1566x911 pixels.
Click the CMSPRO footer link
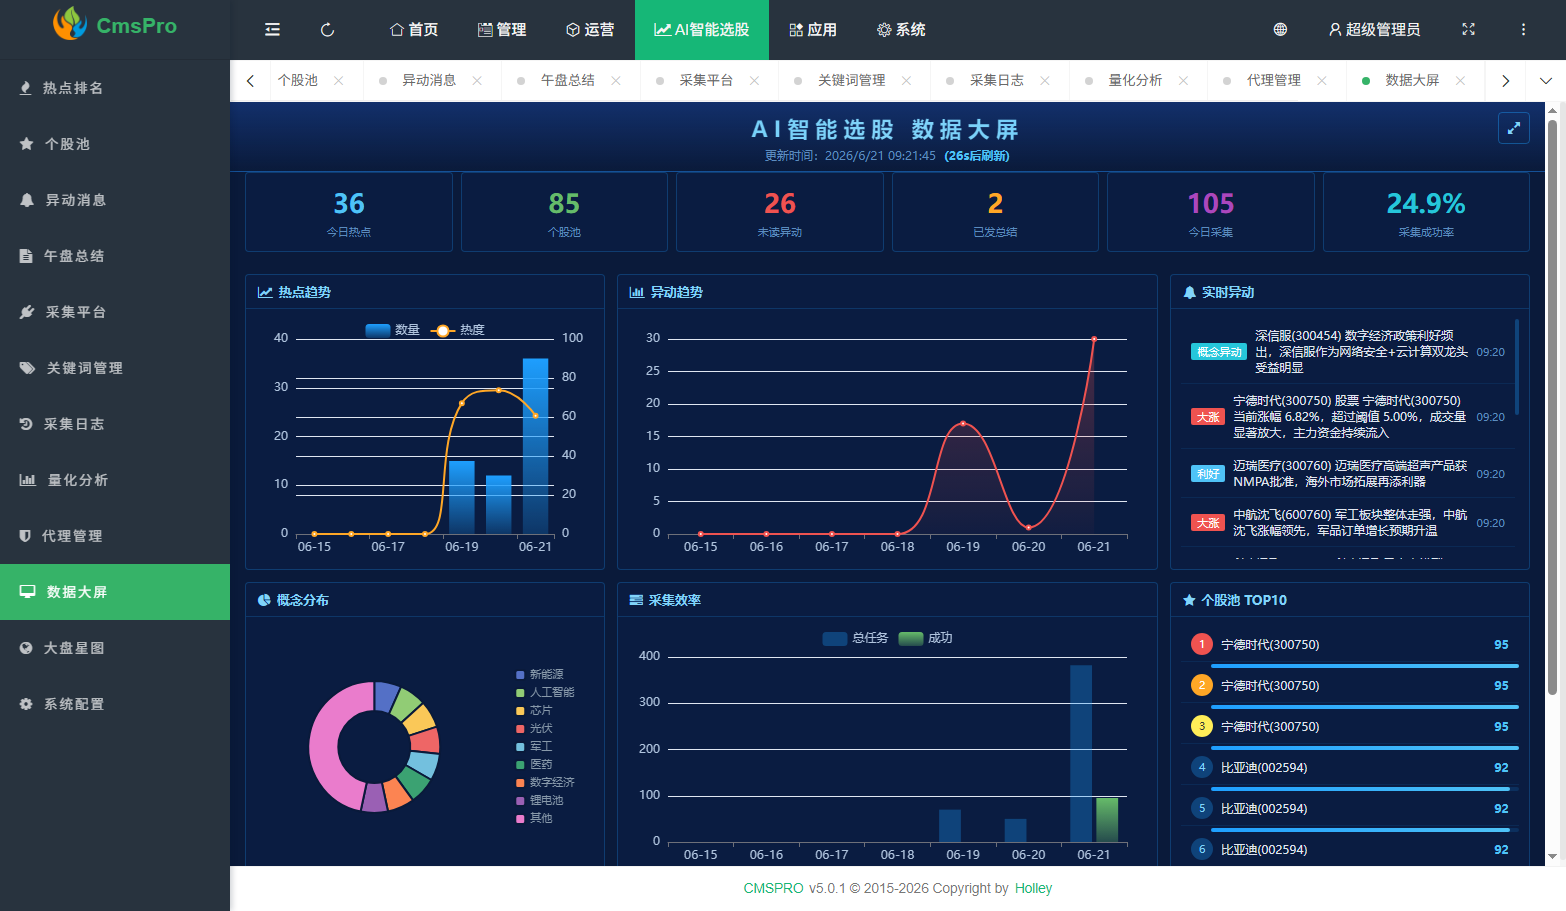(x=773, y=888)
